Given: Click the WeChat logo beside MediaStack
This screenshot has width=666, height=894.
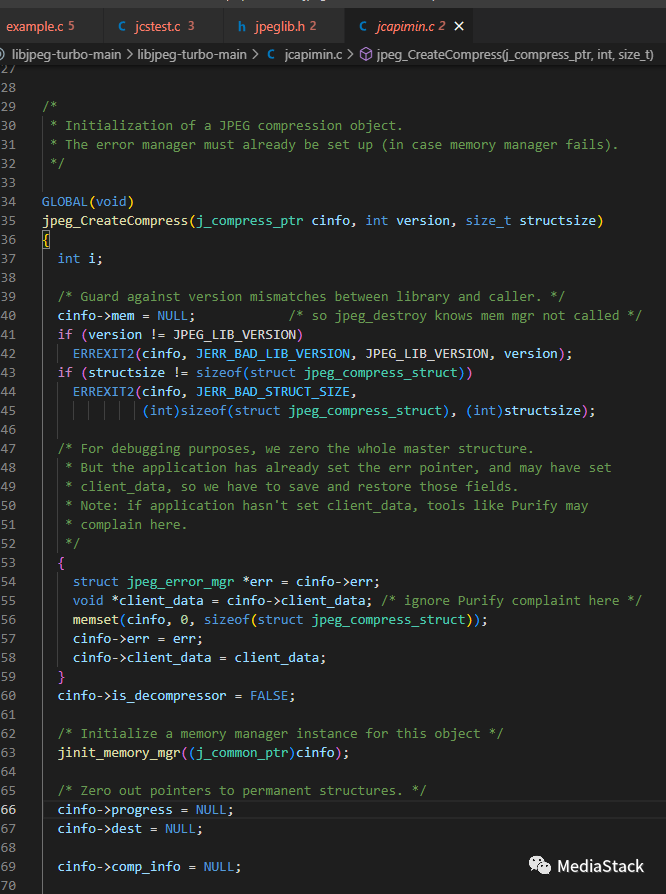Looking at the screenshot, I should 539,865.
